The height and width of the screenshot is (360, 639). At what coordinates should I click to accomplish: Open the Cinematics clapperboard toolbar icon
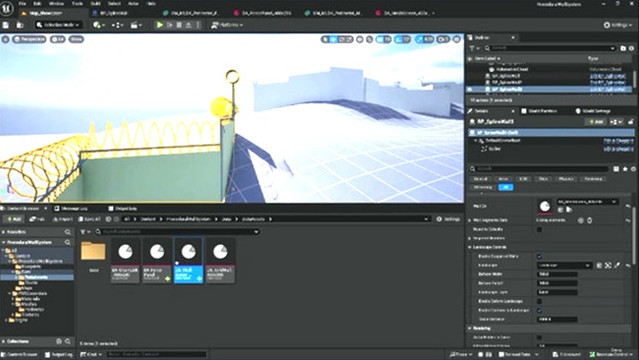click(x=136, y=25)
